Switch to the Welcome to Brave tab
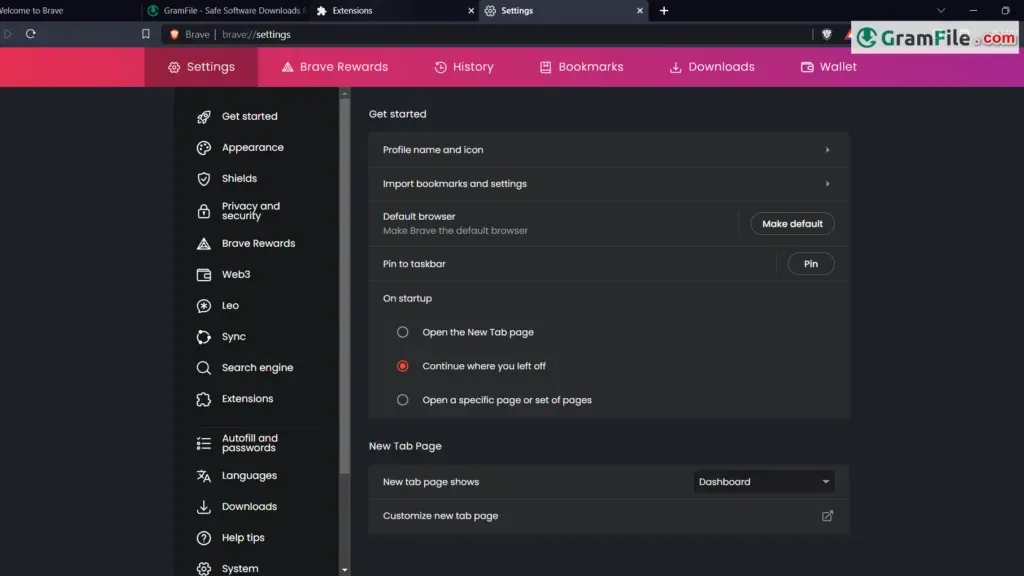 (69, 10)
